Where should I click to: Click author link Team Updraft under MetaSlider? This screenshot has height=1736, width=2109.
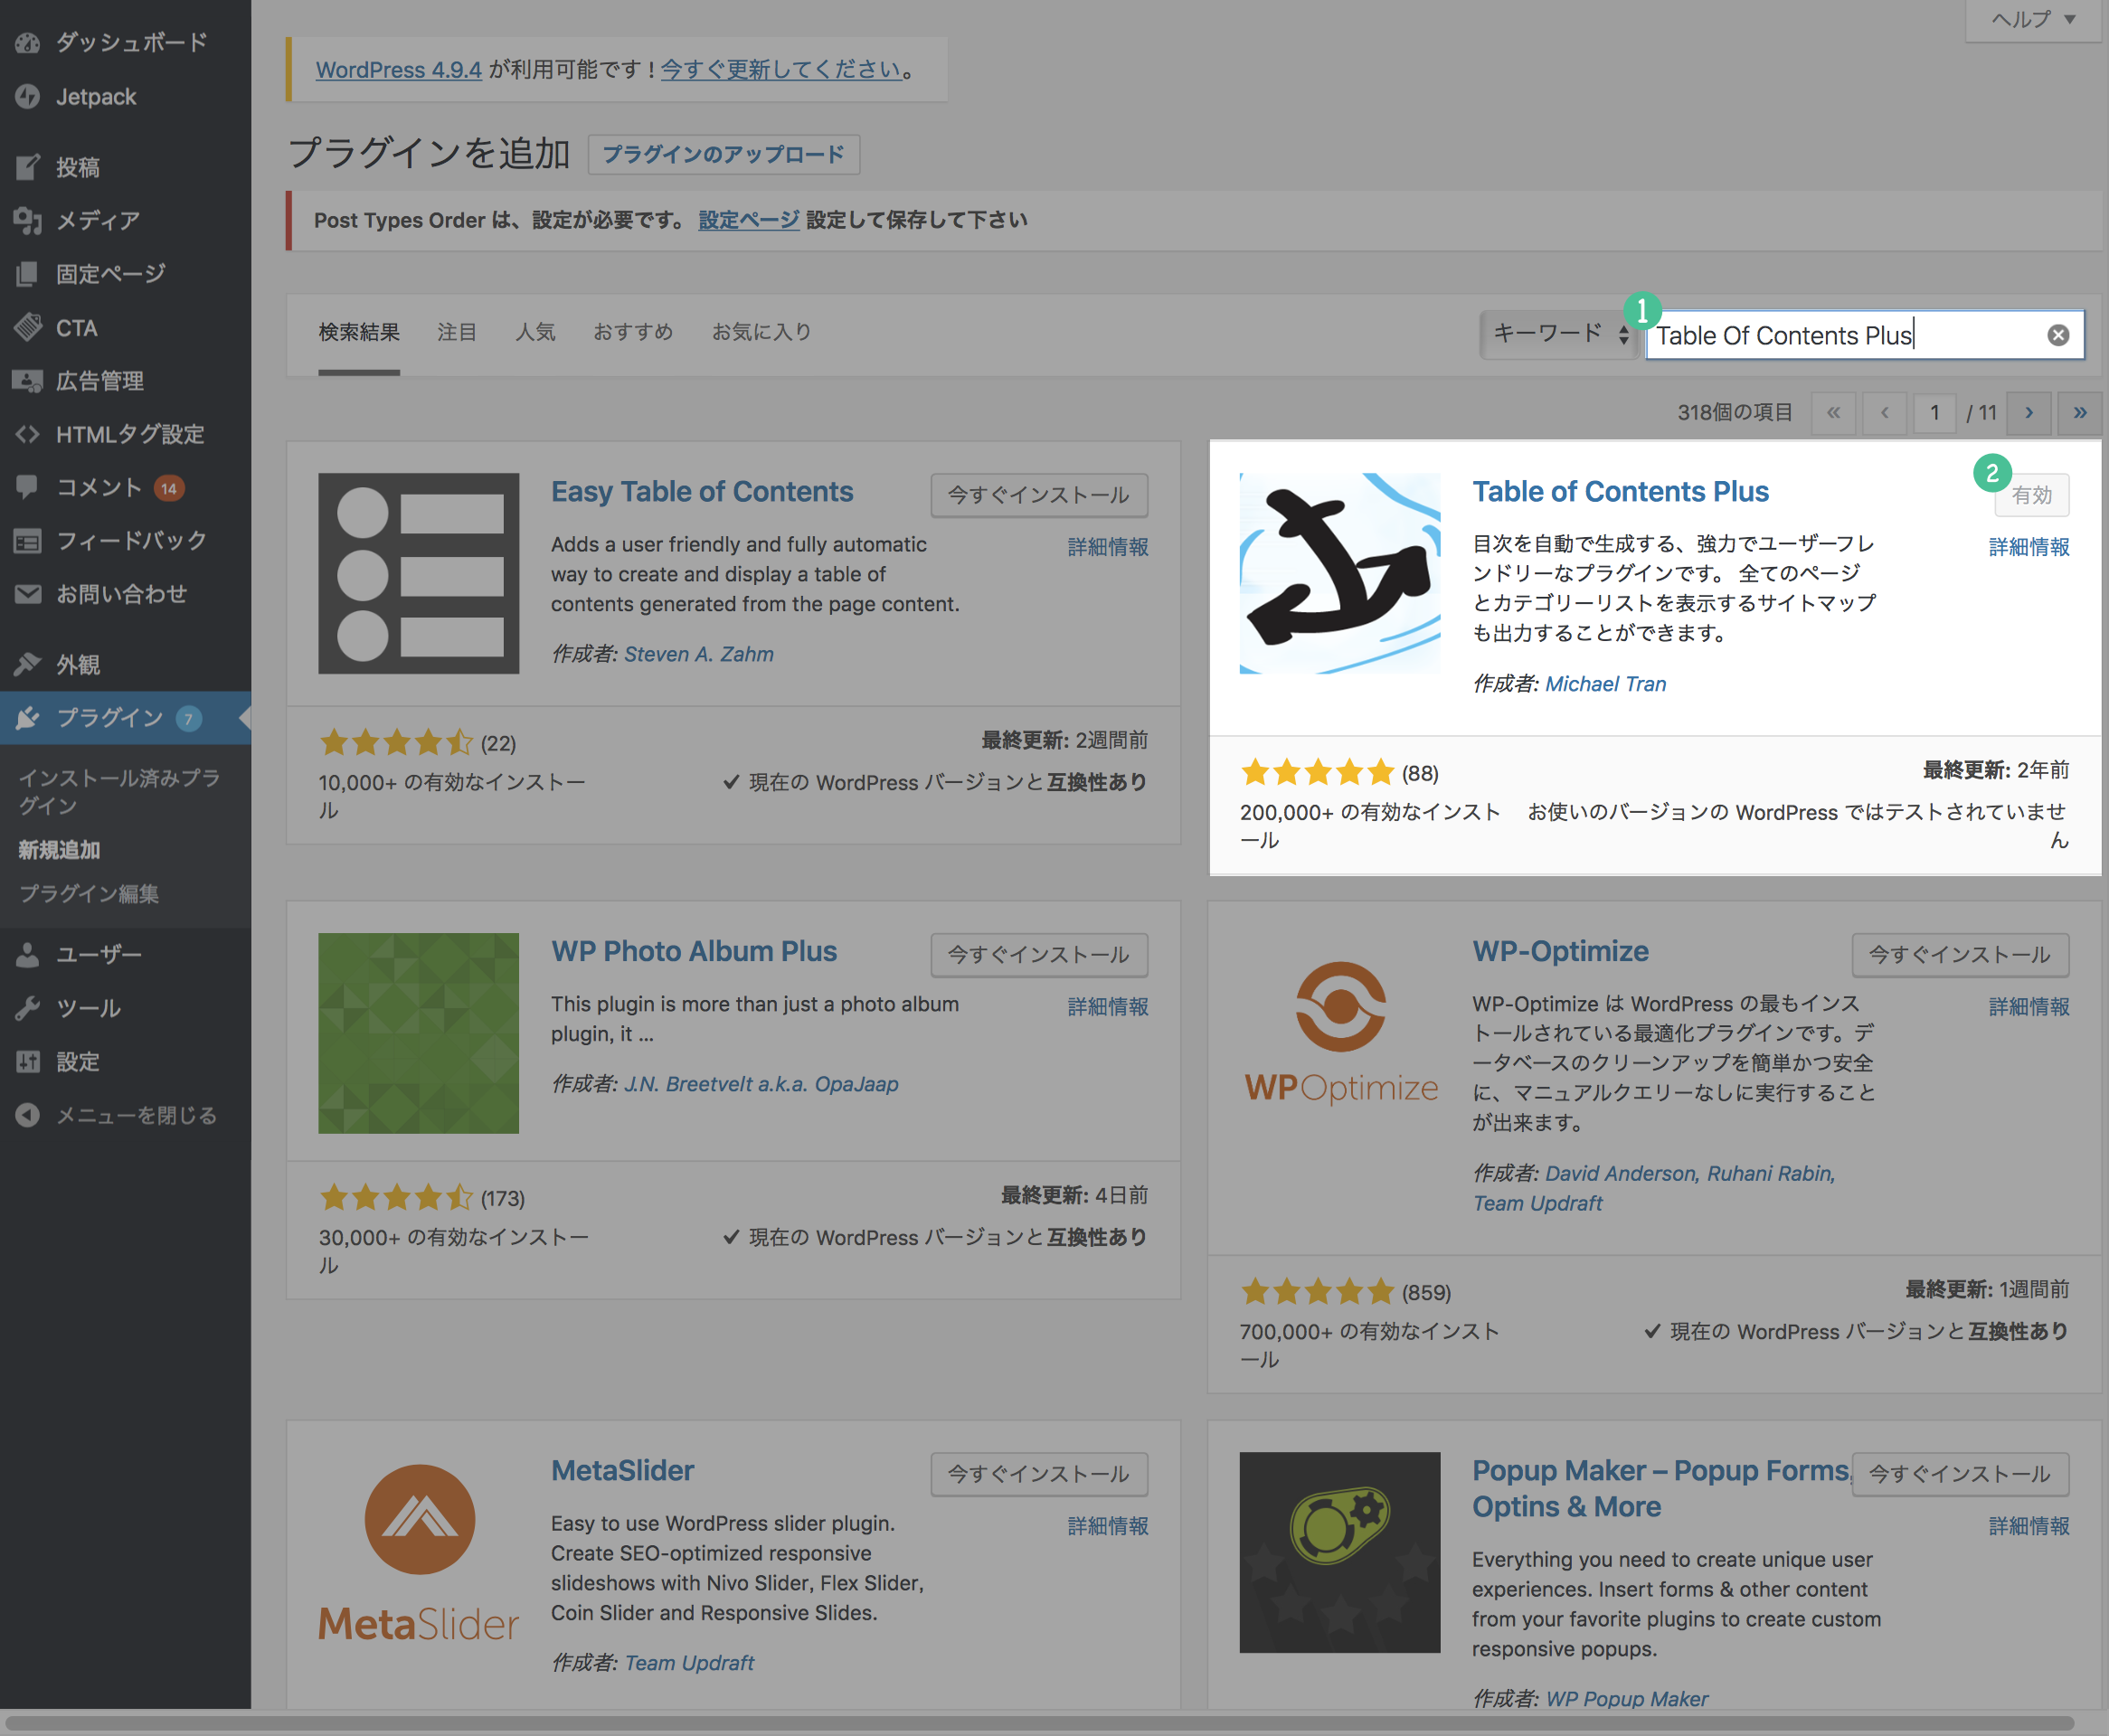coord(689,1663)
